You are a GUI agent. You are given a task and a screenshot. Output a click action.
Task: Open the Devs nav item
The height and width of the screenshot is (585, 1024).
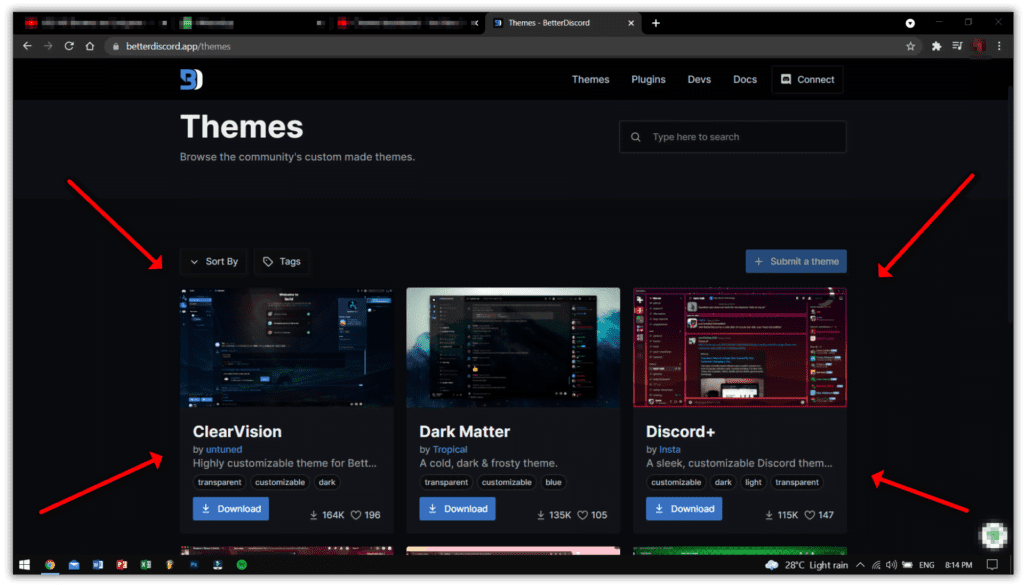(x=699, y=80)
